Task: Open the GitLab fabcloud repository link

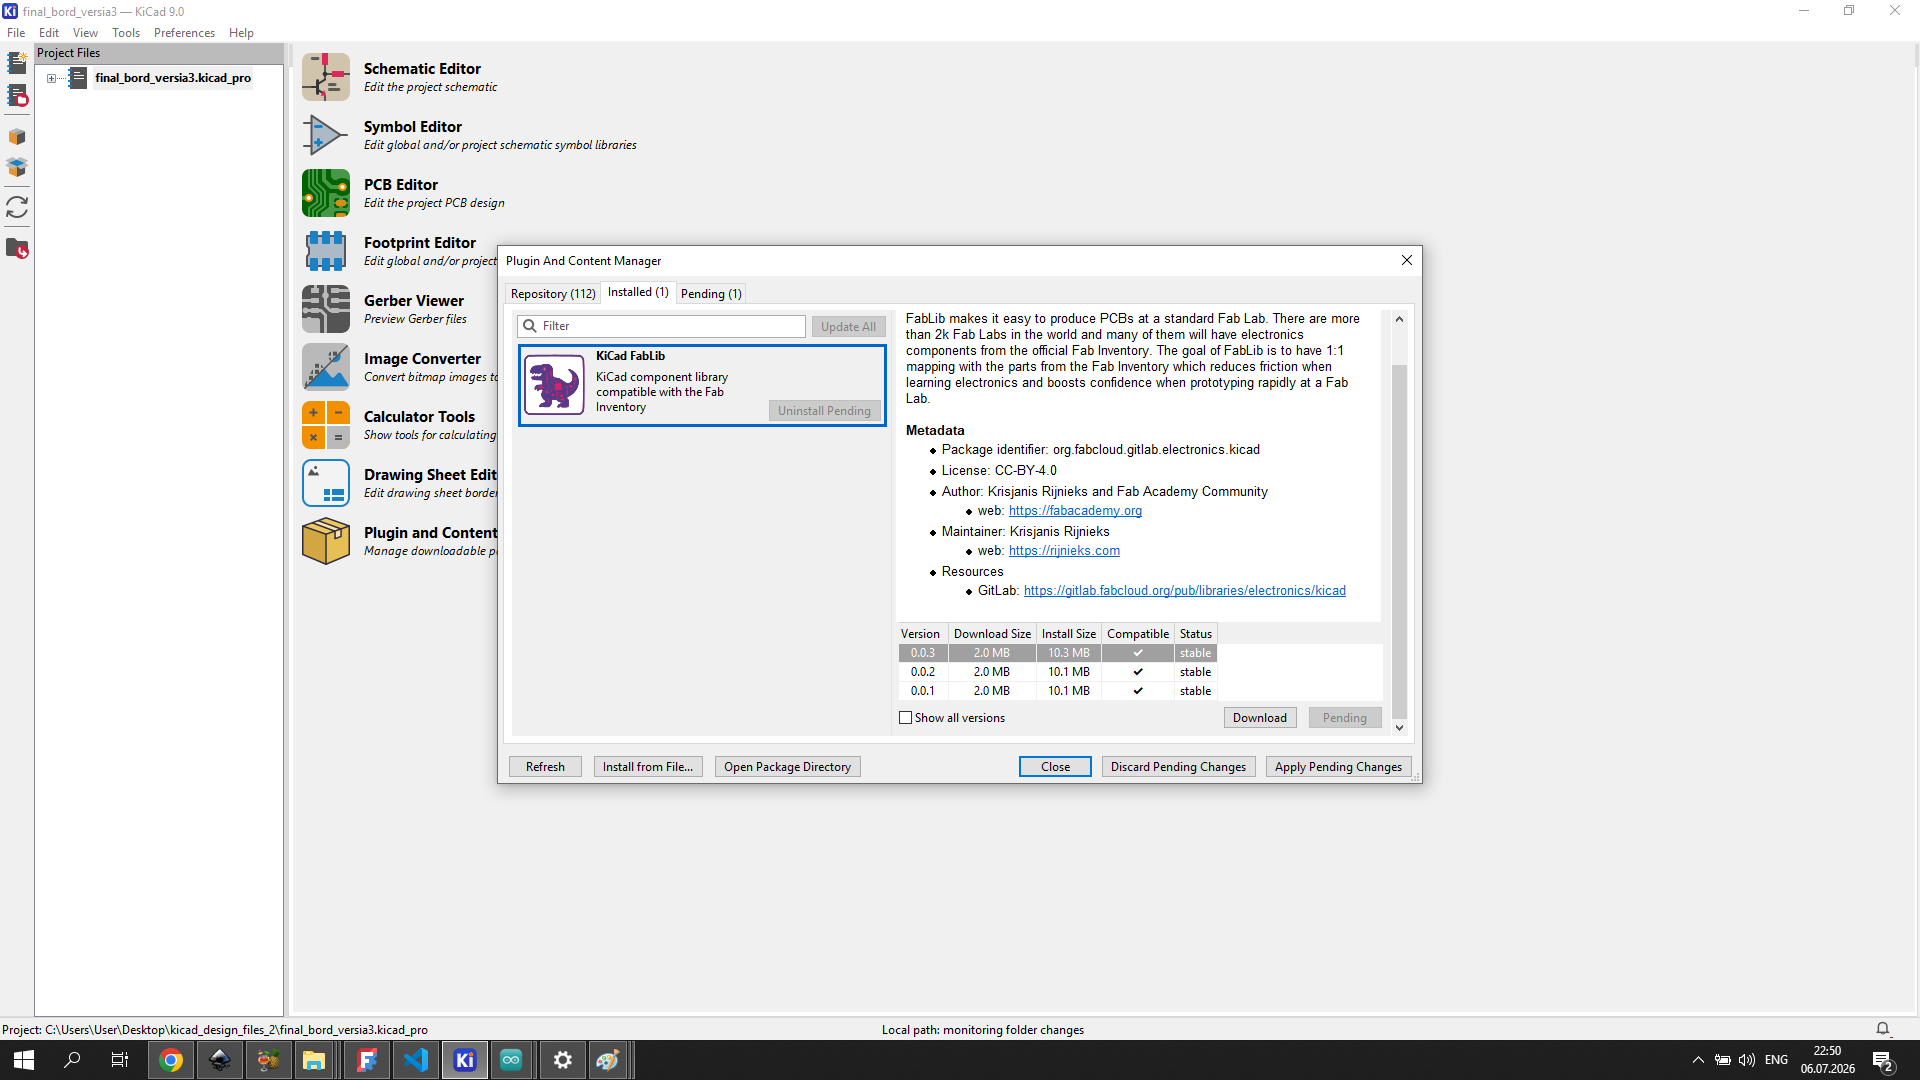Action: point(1185,591)
